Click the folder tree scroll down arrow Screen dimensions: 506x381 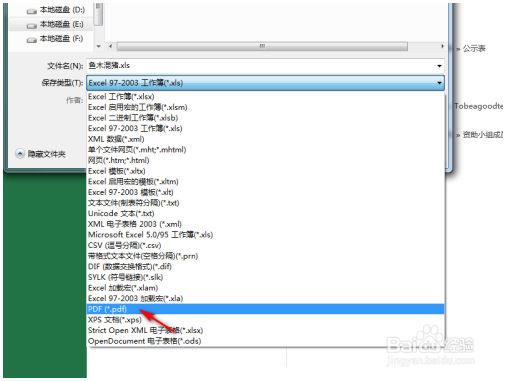pyautogui.click(x=99, y=46)
